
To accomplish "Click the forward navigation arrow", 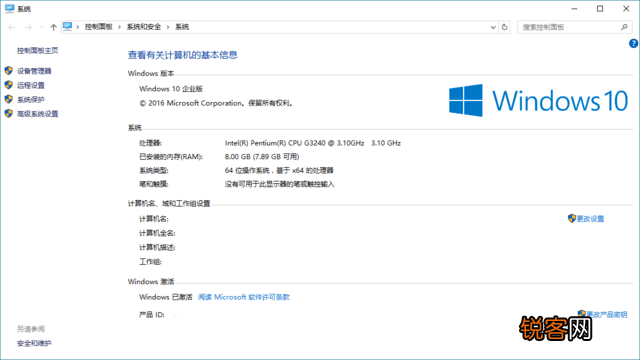I will point(28,27).
